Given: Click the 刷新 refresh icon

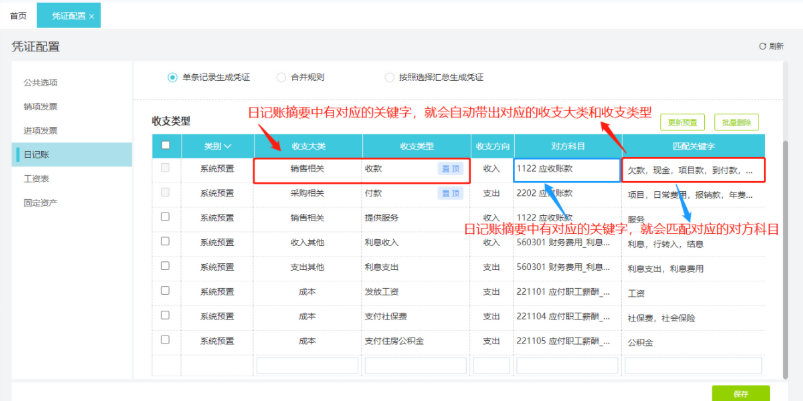Looking at the screenshot, I should click(x=762, y=46).
